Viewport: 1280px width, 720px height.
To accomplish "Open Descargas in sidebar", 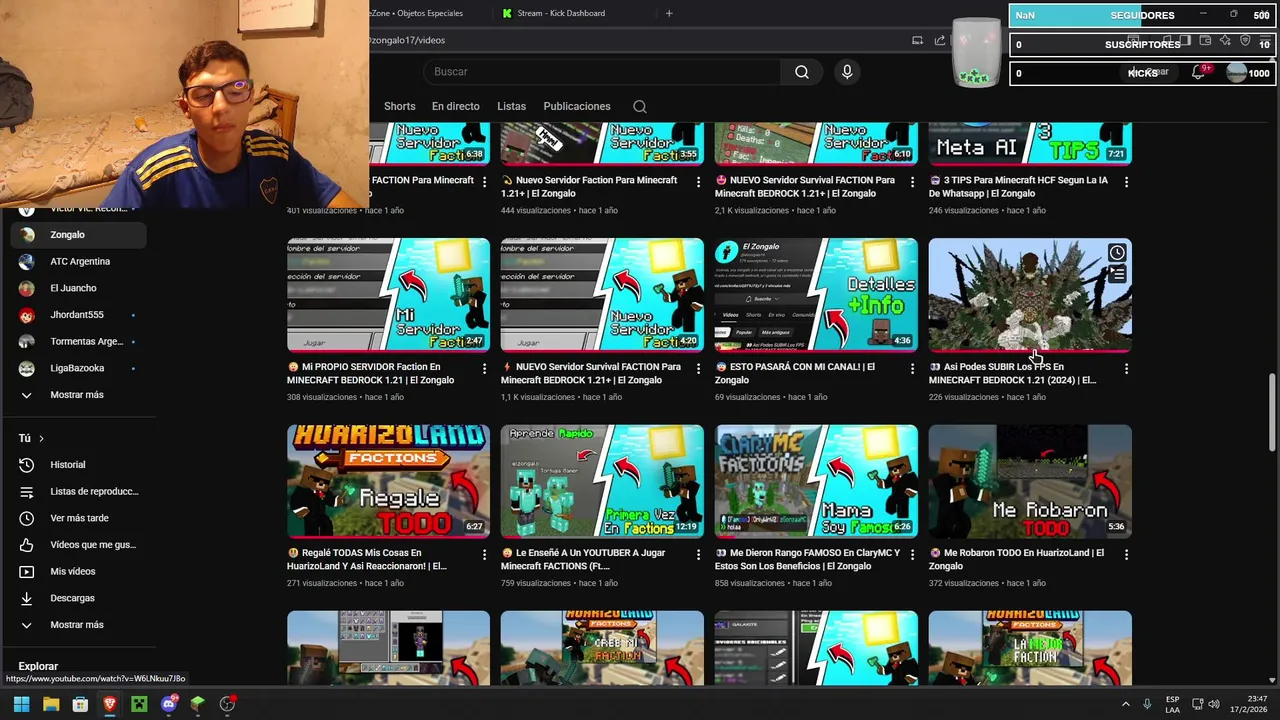I will point(78,598).
